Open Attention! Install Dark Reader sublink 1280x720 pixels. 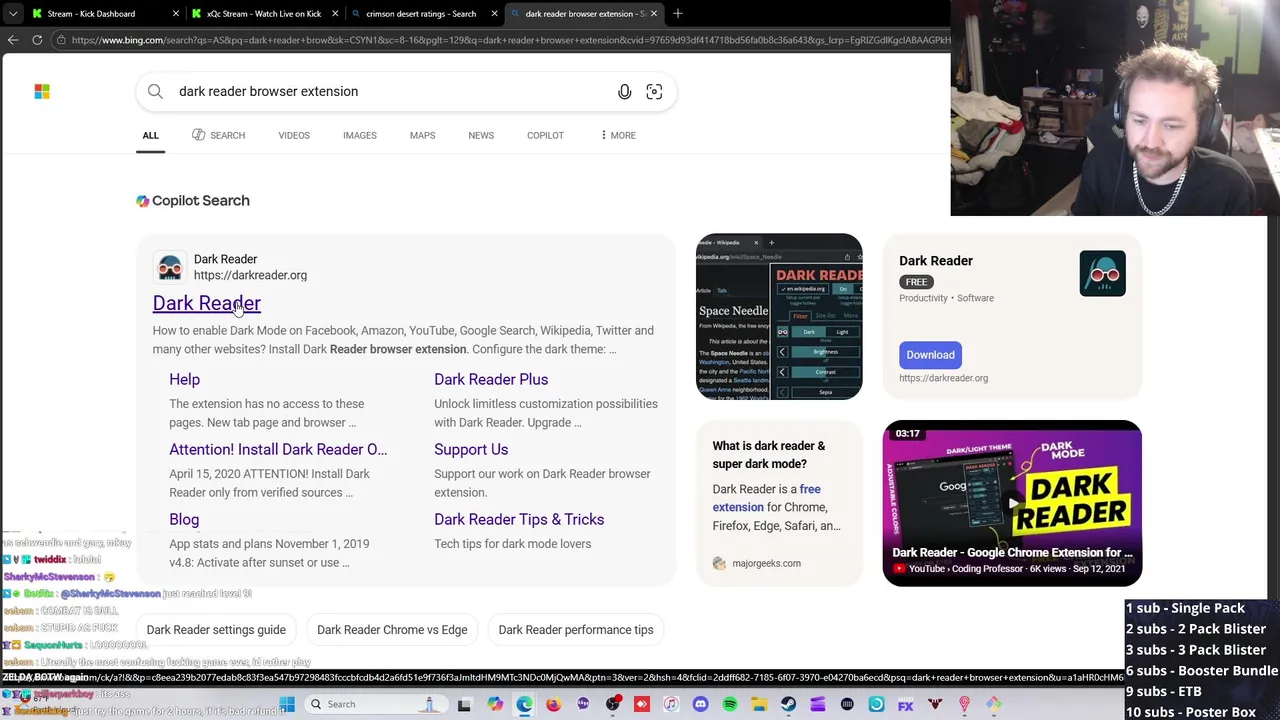click(278, 449)
